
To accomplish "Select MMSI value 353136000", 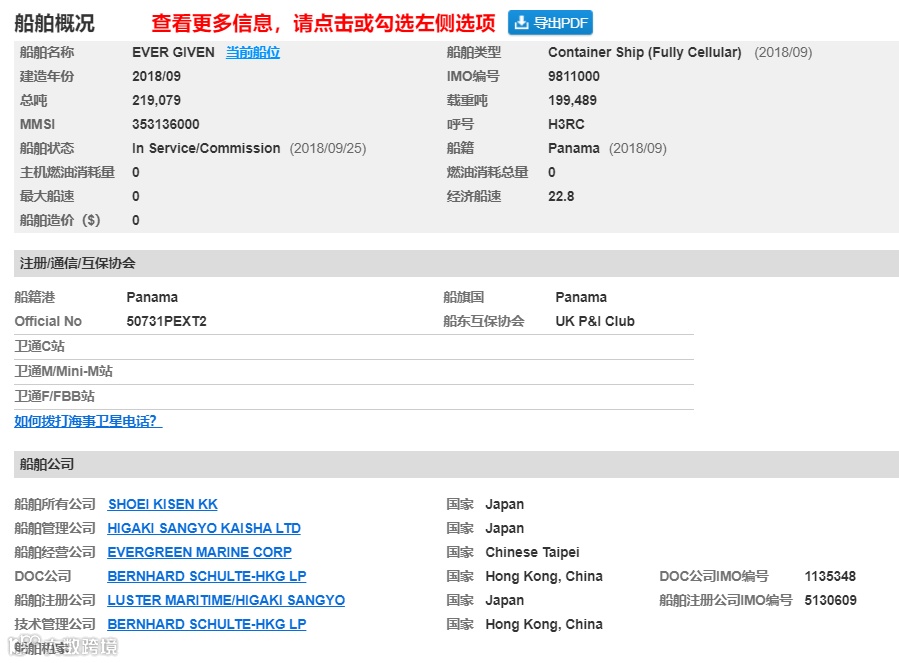I will (166, 124).
